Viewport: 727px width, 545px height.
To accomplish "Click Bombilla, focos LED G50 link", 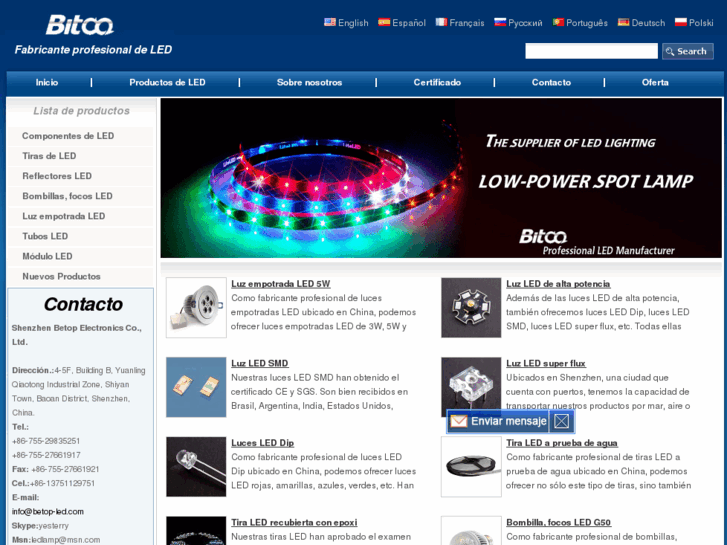I will coord(558,522).
